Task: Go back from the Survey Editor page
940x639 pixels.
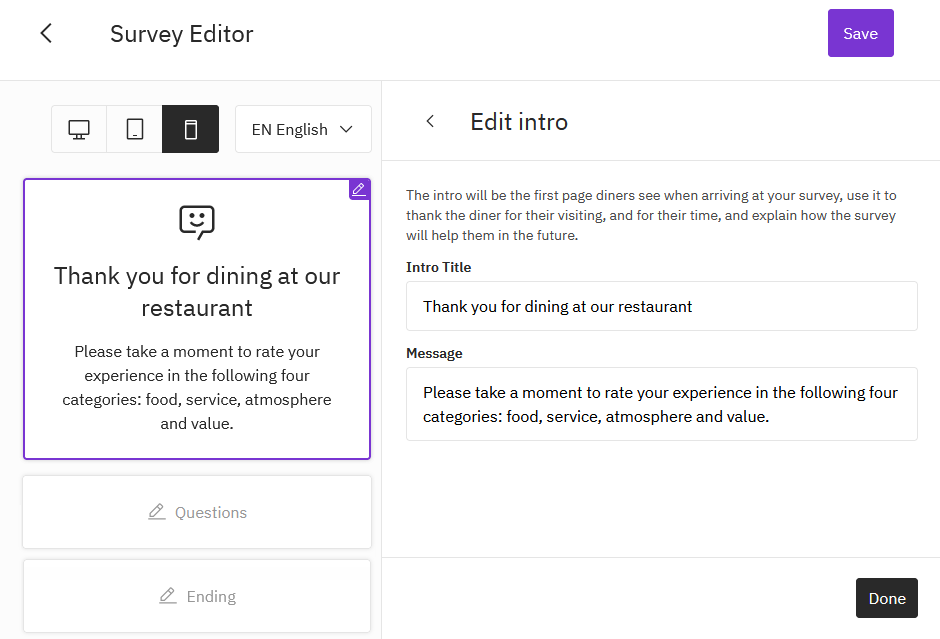Action: (46, 33)
